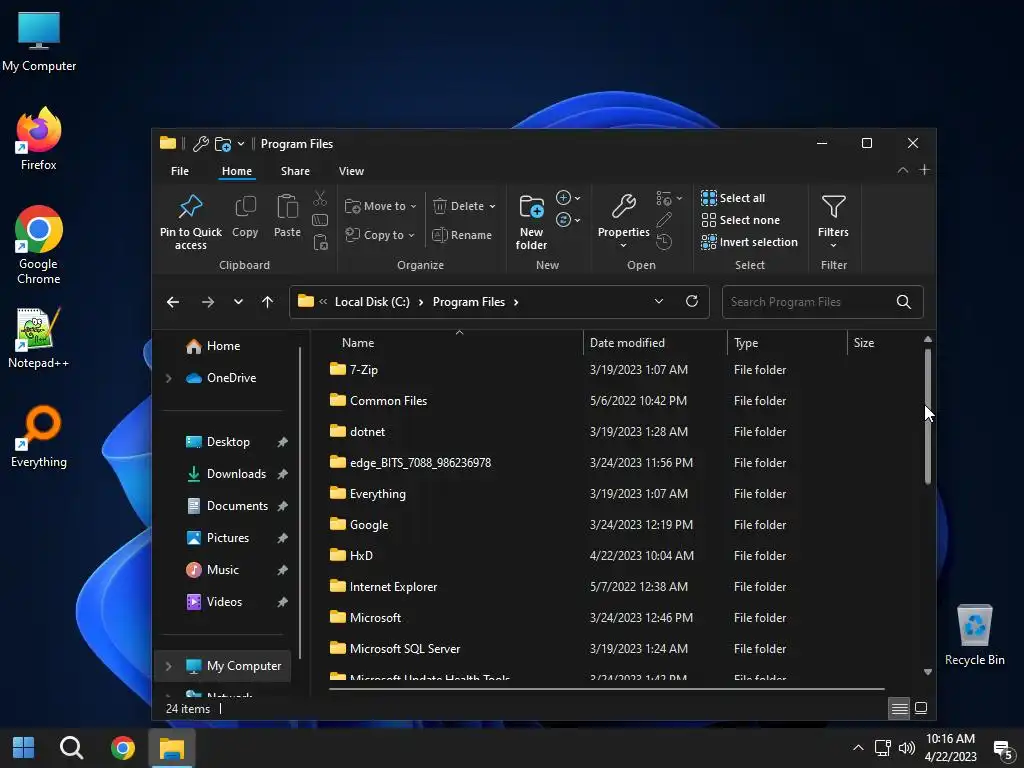Expand the Easy access dropdown
The width and height of the screenshot is (1024, 768).
click(x=568, y=220)
